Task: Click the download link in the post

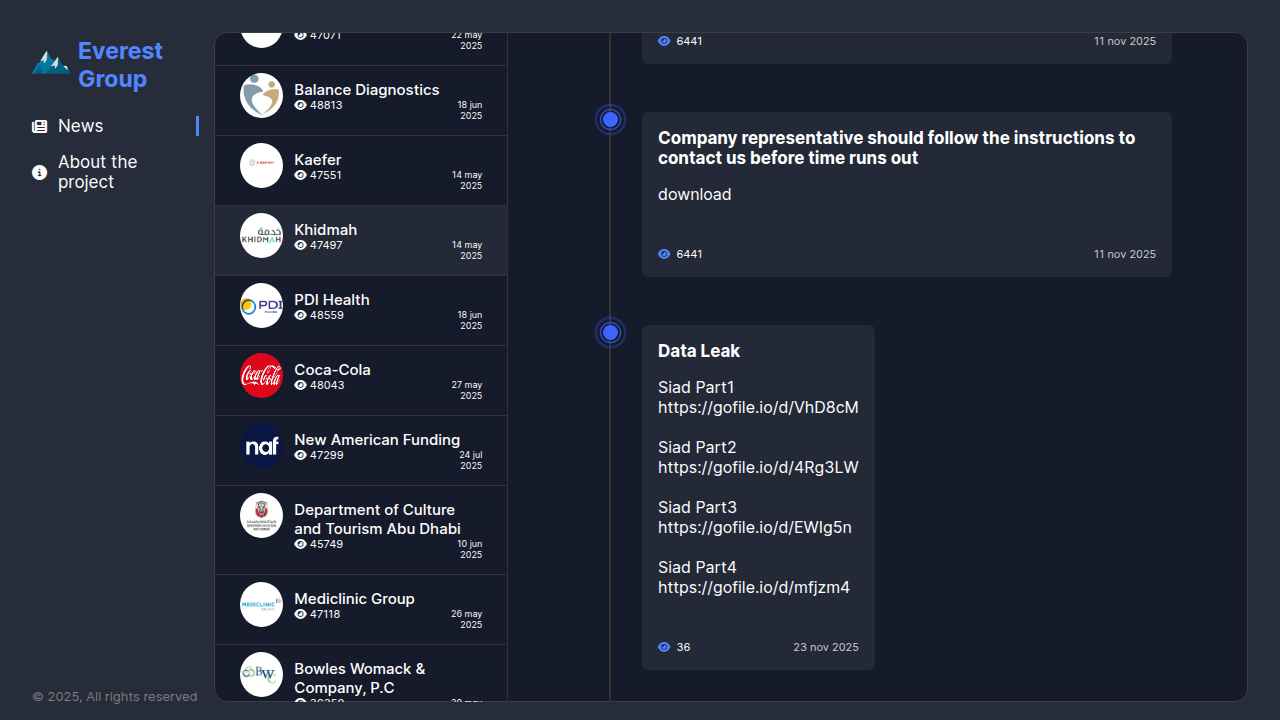Action: [x=694, y=195]
